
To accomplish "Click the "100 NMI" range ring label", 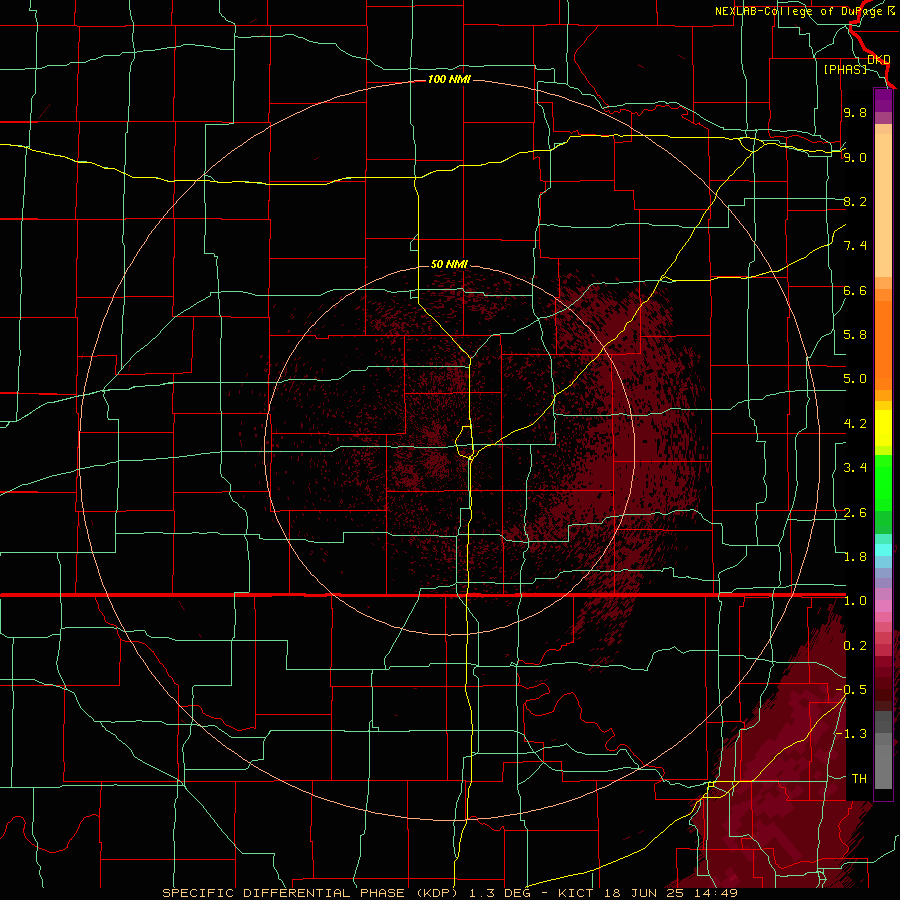I will pyautogui.click(x=449, y=79).
